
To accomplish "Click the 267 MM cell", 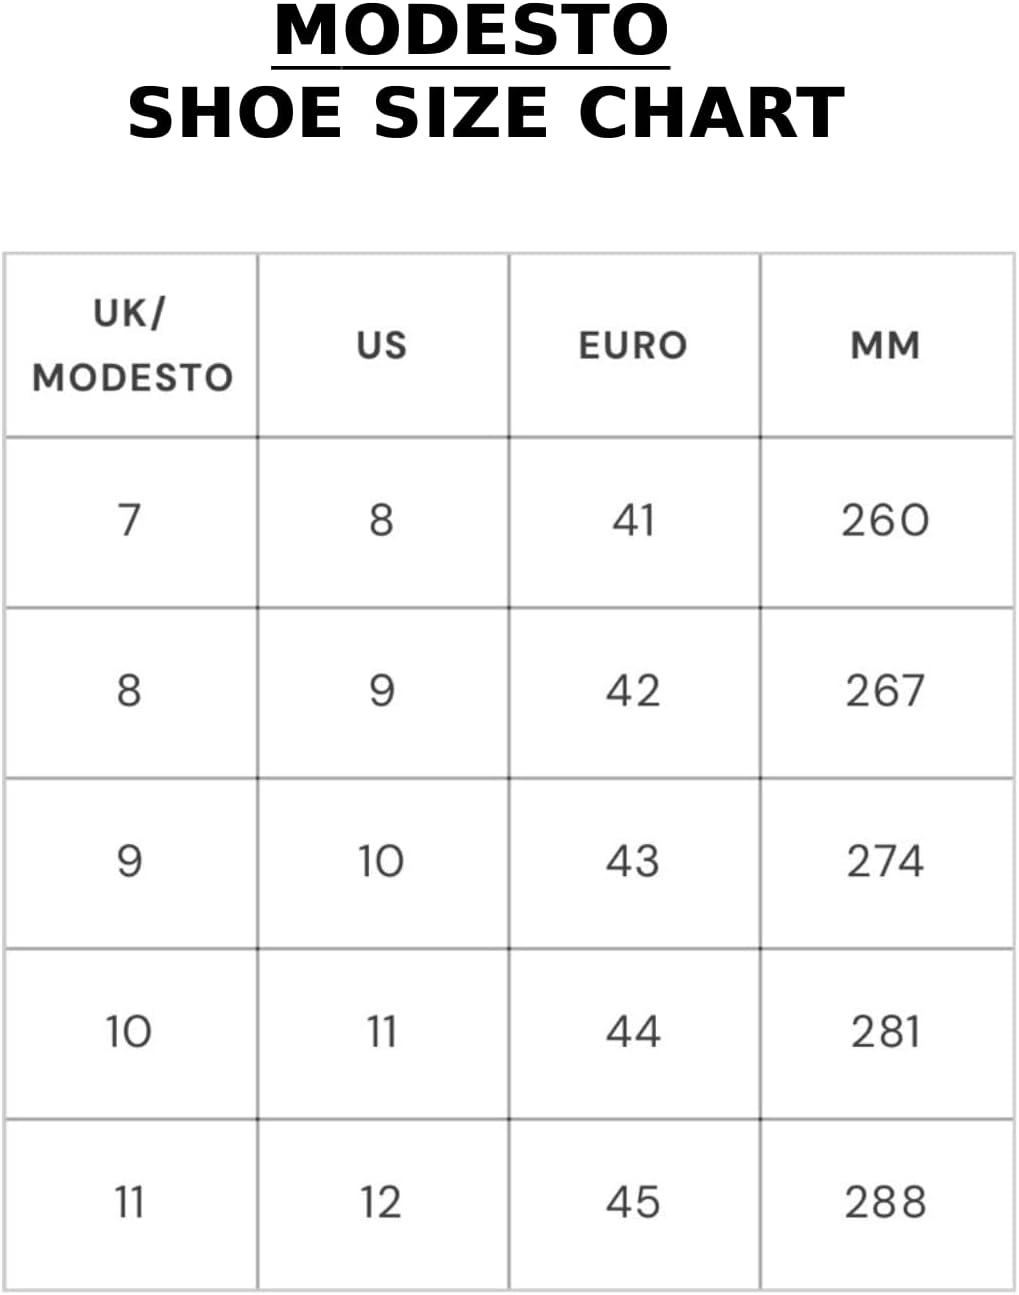I will coord(885,691).
